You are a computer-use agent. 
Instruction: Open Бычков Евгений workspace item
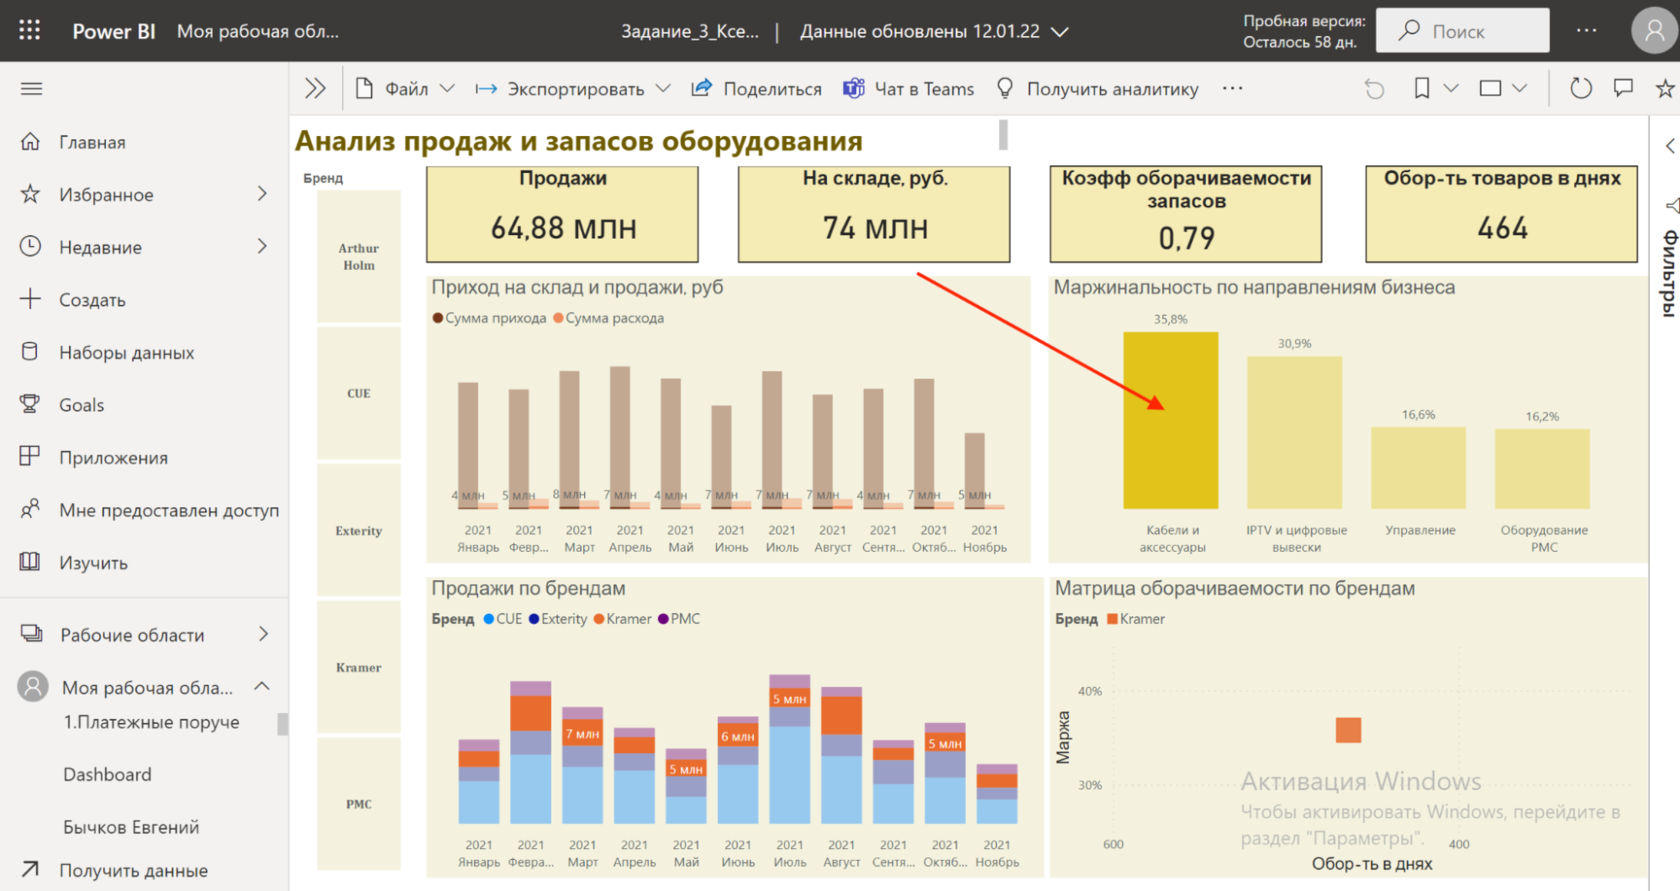click(x=131, y=827)
